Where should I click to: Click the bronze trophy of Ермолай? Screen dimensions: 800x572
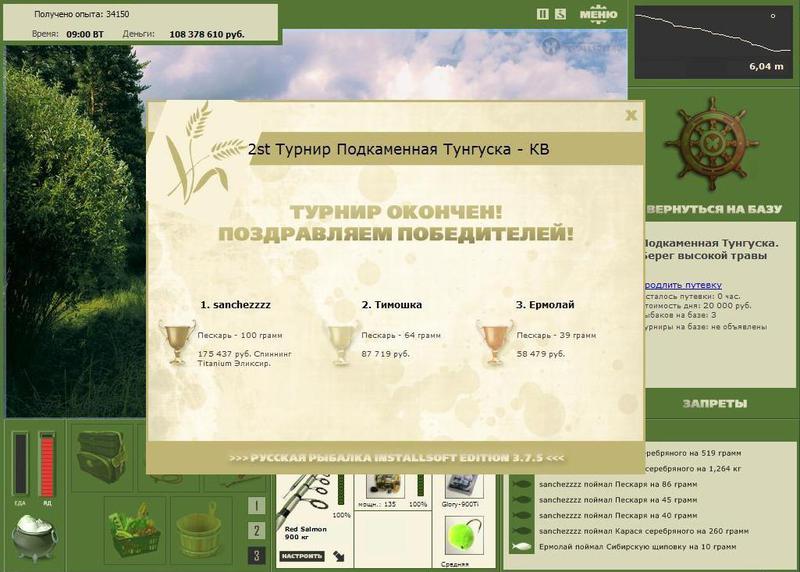coord(494,341)
